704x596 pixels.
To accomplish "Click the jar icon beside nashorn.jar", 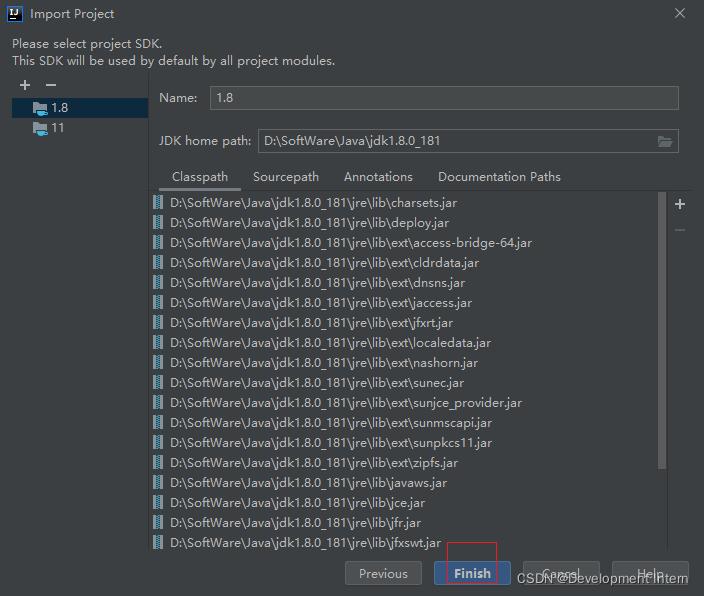I will (x=158, y=362).
